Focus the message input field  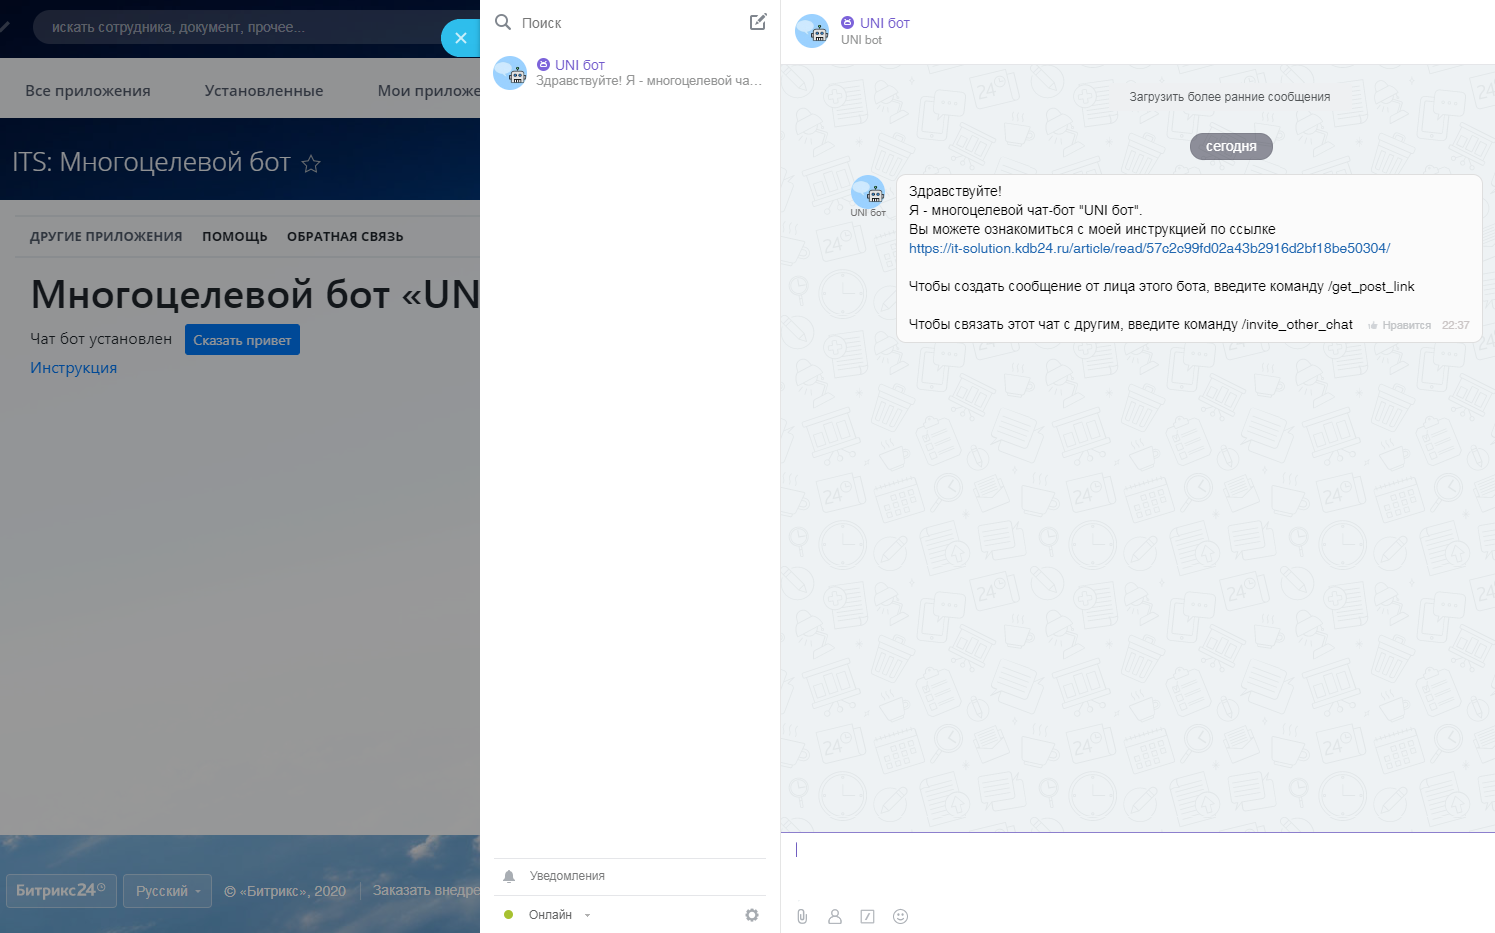click(1138, 865)
